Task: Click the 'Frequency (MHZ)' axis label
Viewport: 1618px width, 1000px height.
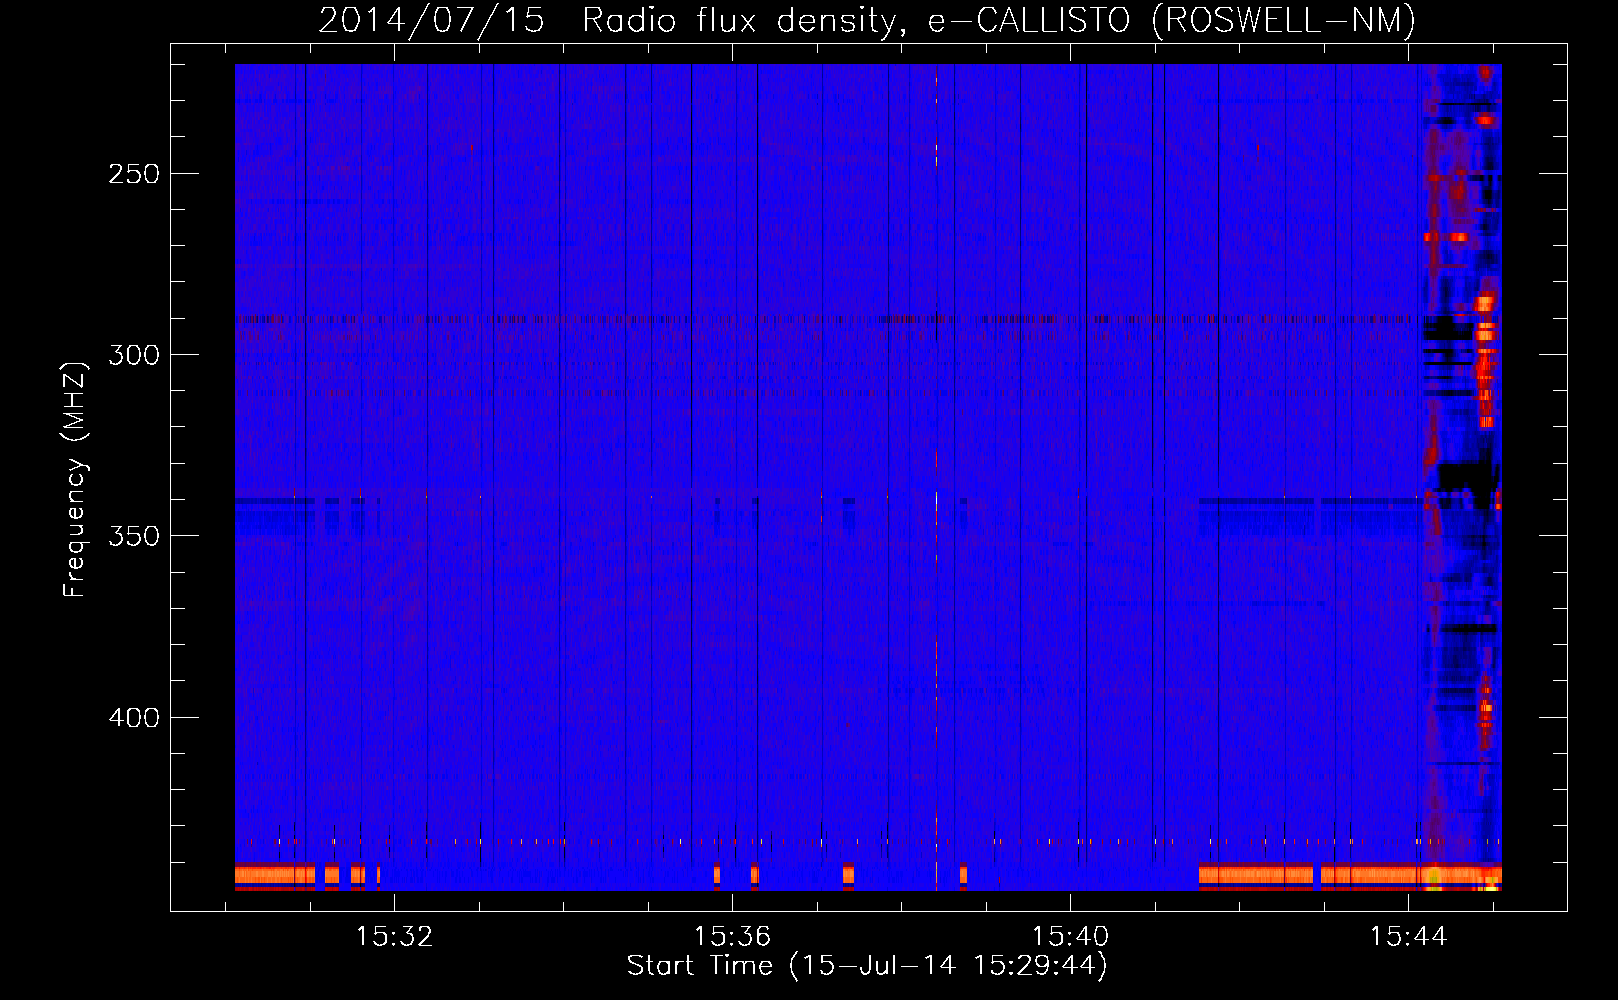Action: coord(75,479)
